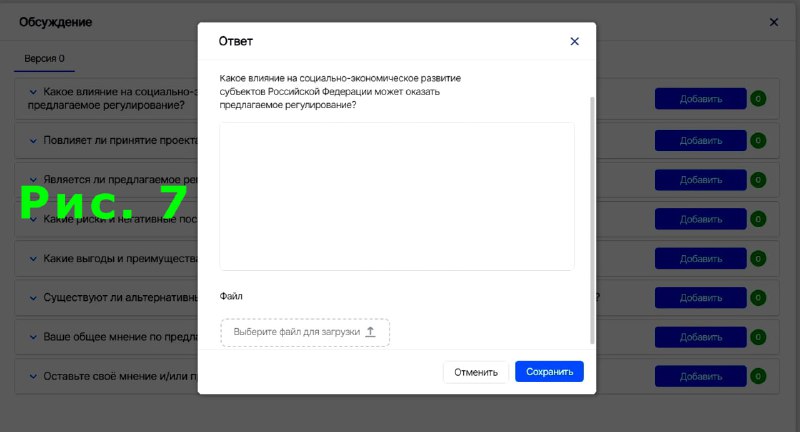The width and height of the screenshot is (800, 432).
Task: Expand the 'Существуют ли альтернативные' chevron
Action: [33, 298]
